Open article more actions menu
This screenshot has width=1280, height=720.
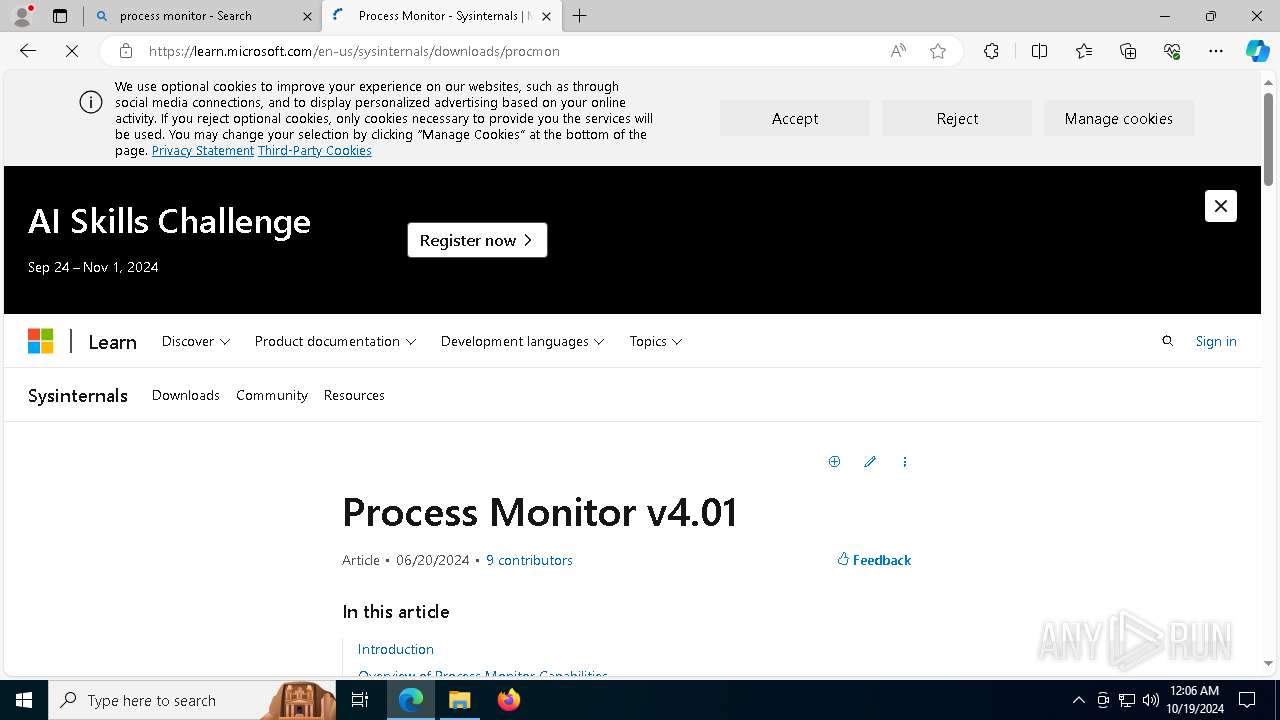905,462
